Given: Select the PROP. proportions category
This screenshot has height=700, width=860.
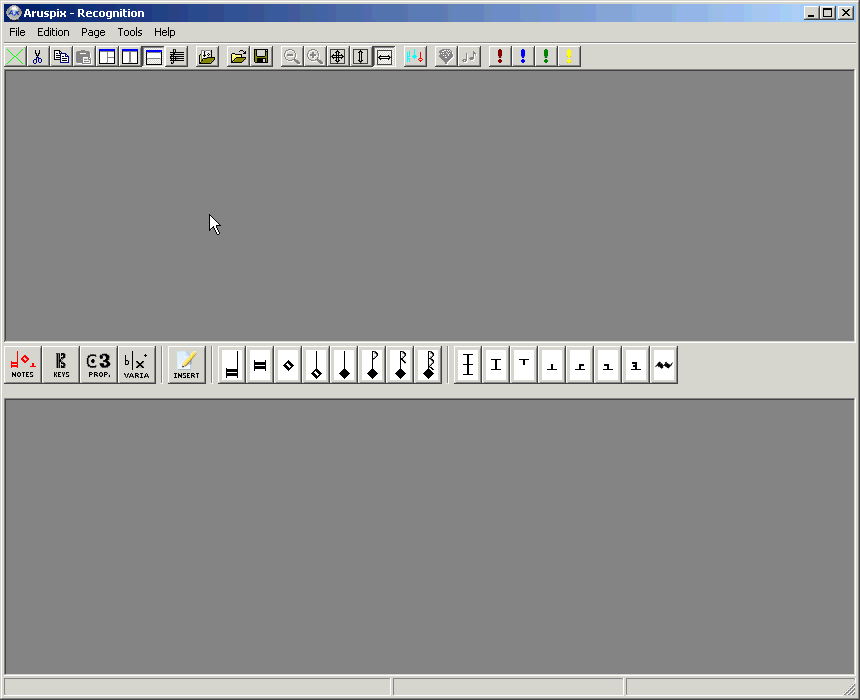Looking at the screenshot, I should pyautogui.click(x=99, y=365).
